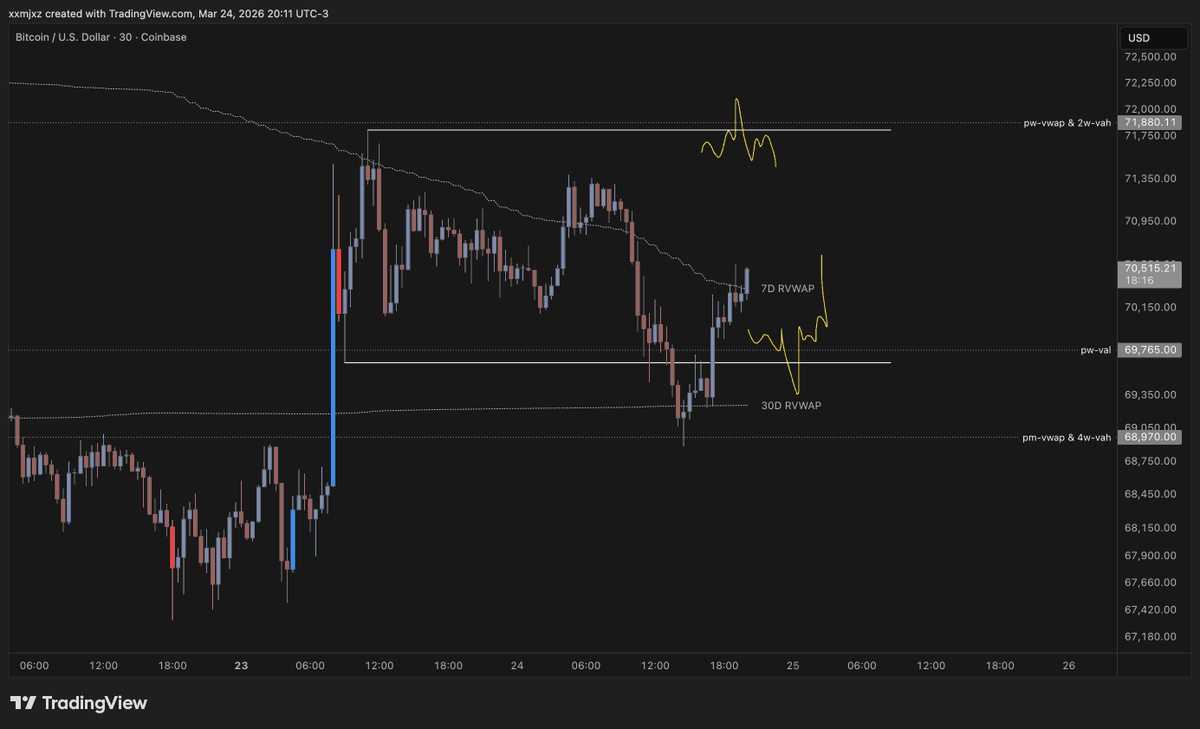Click the 72,000.00 price axis value
1200x729 pixels.
click(x=1150, y=109)
